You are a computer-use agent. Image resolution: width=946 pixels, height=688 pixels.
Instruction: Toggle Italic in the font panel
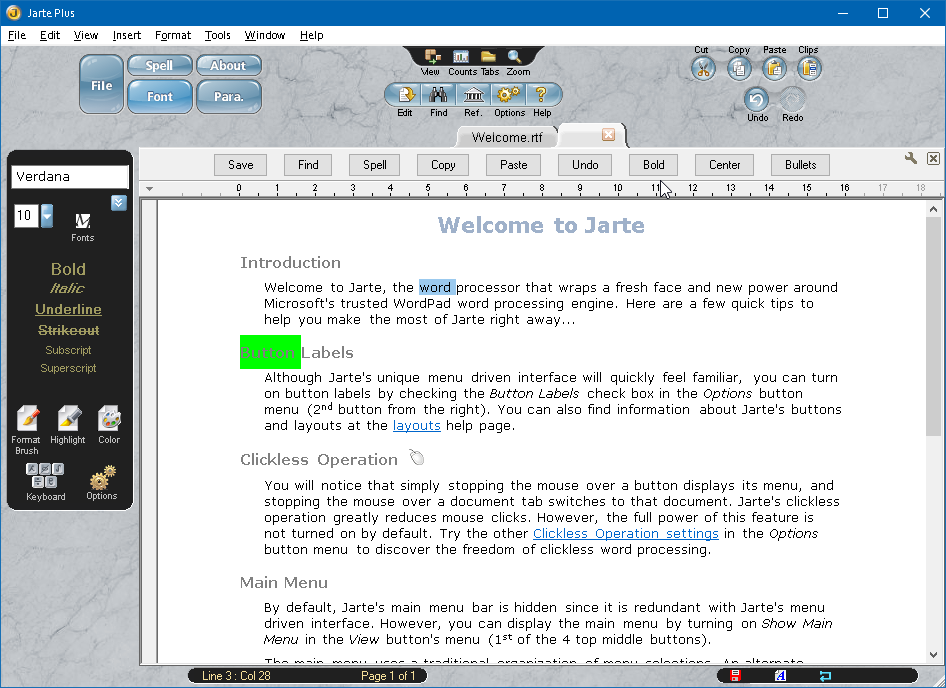click(67, 288)
